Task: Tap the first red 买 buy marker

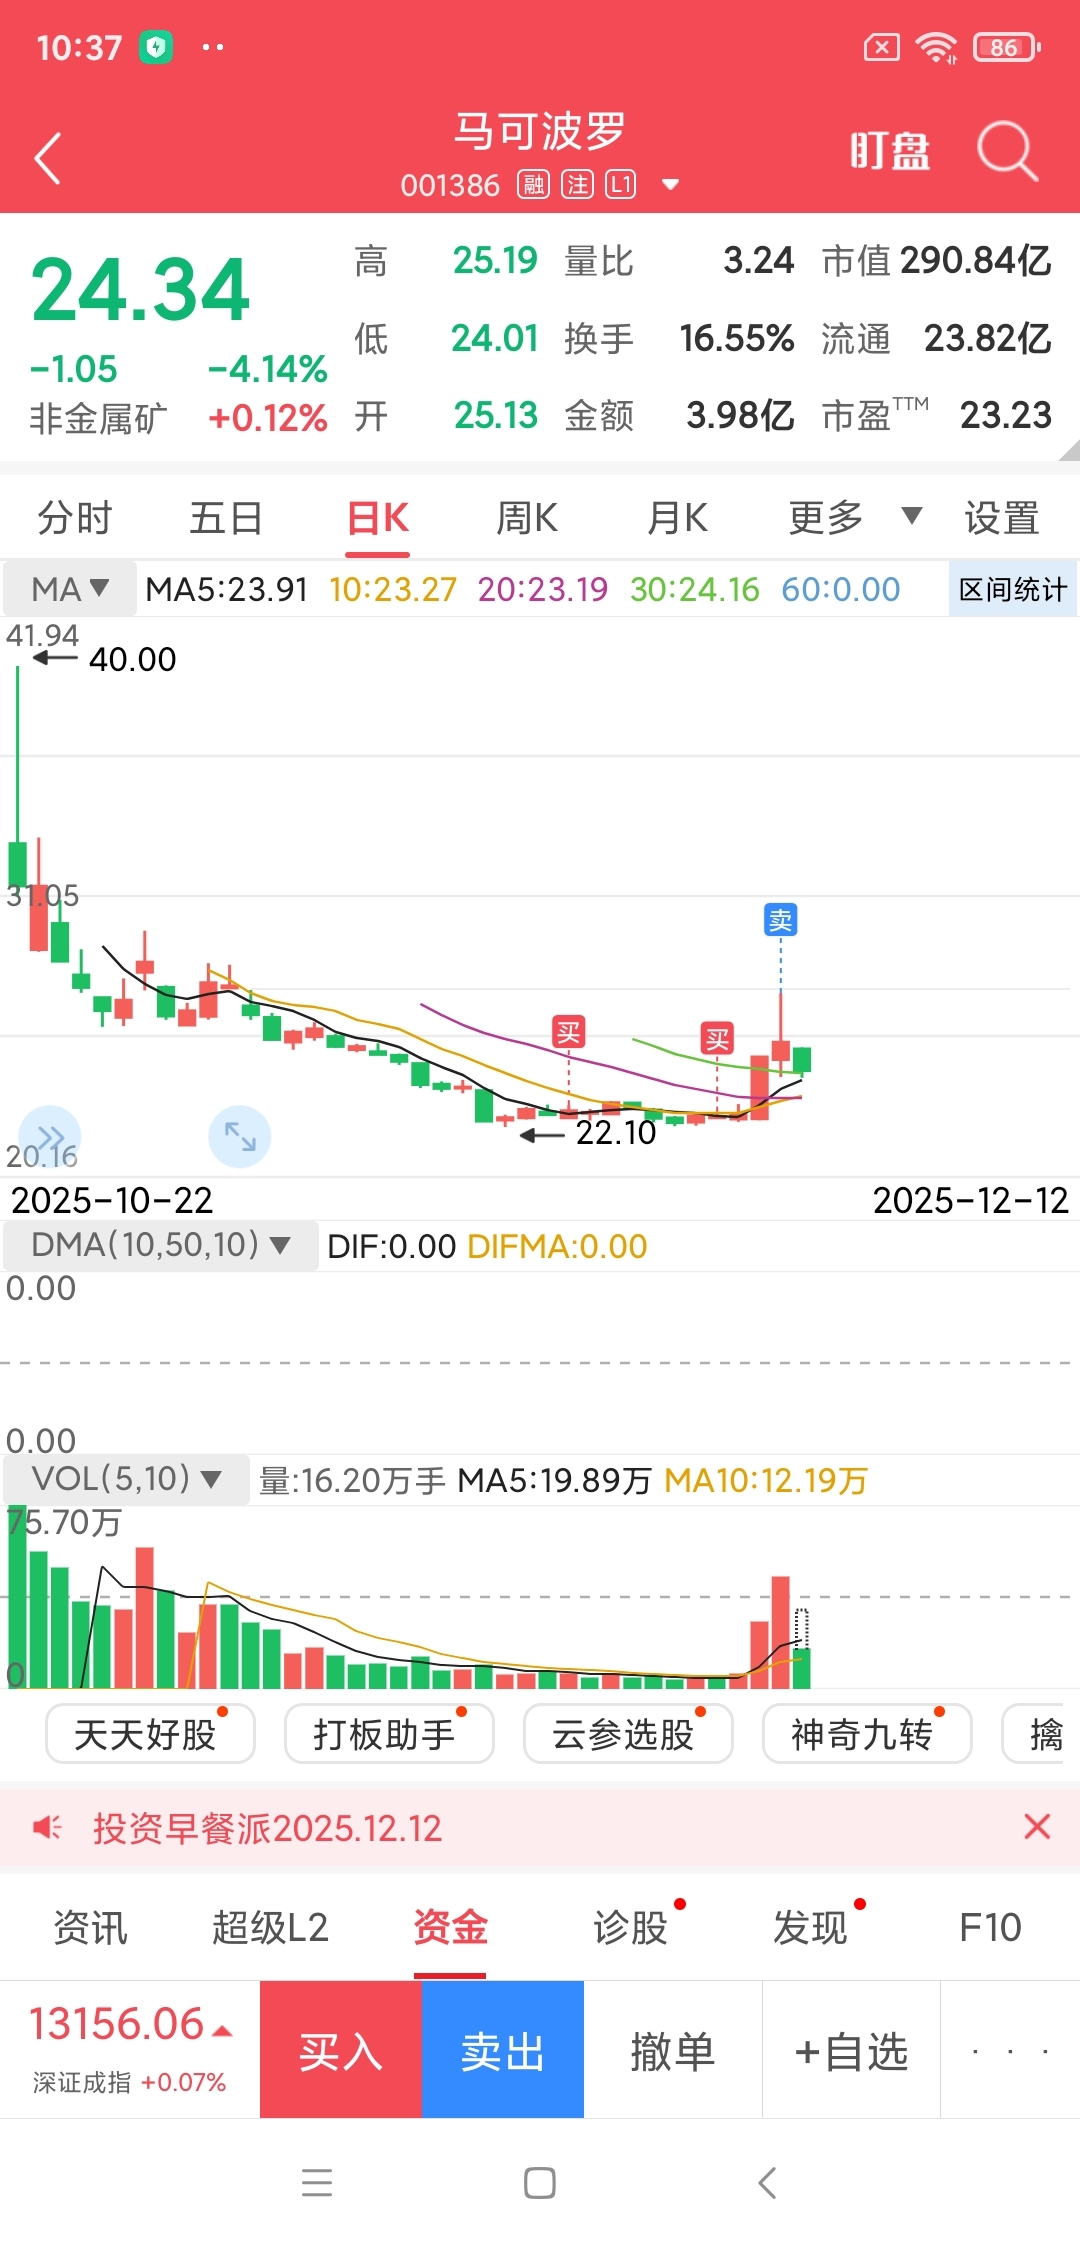Action: (568, 1031)
